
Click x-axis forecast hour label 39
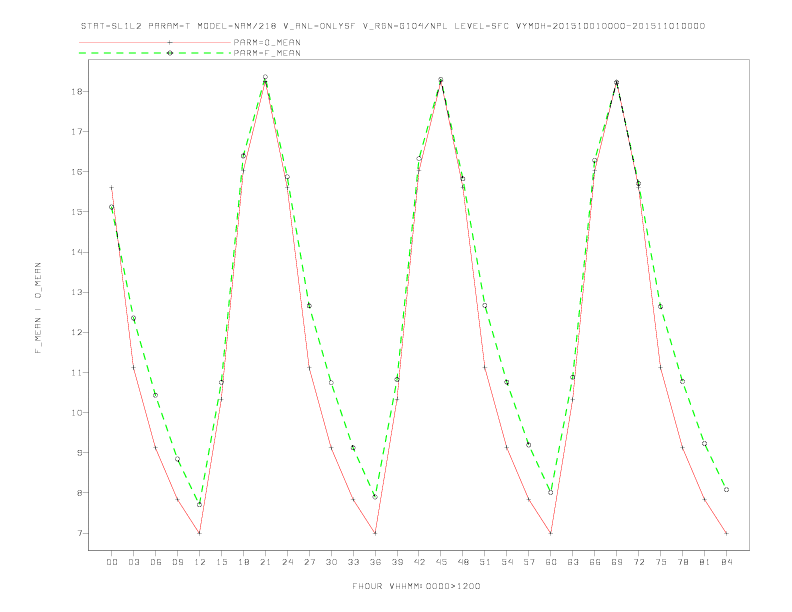pos(397,562)
